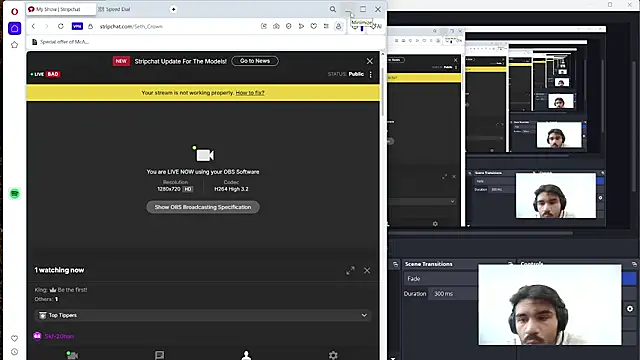Open the Skf-20man user profile
Viewport: 640px width, 360px height.
point(59,336)
